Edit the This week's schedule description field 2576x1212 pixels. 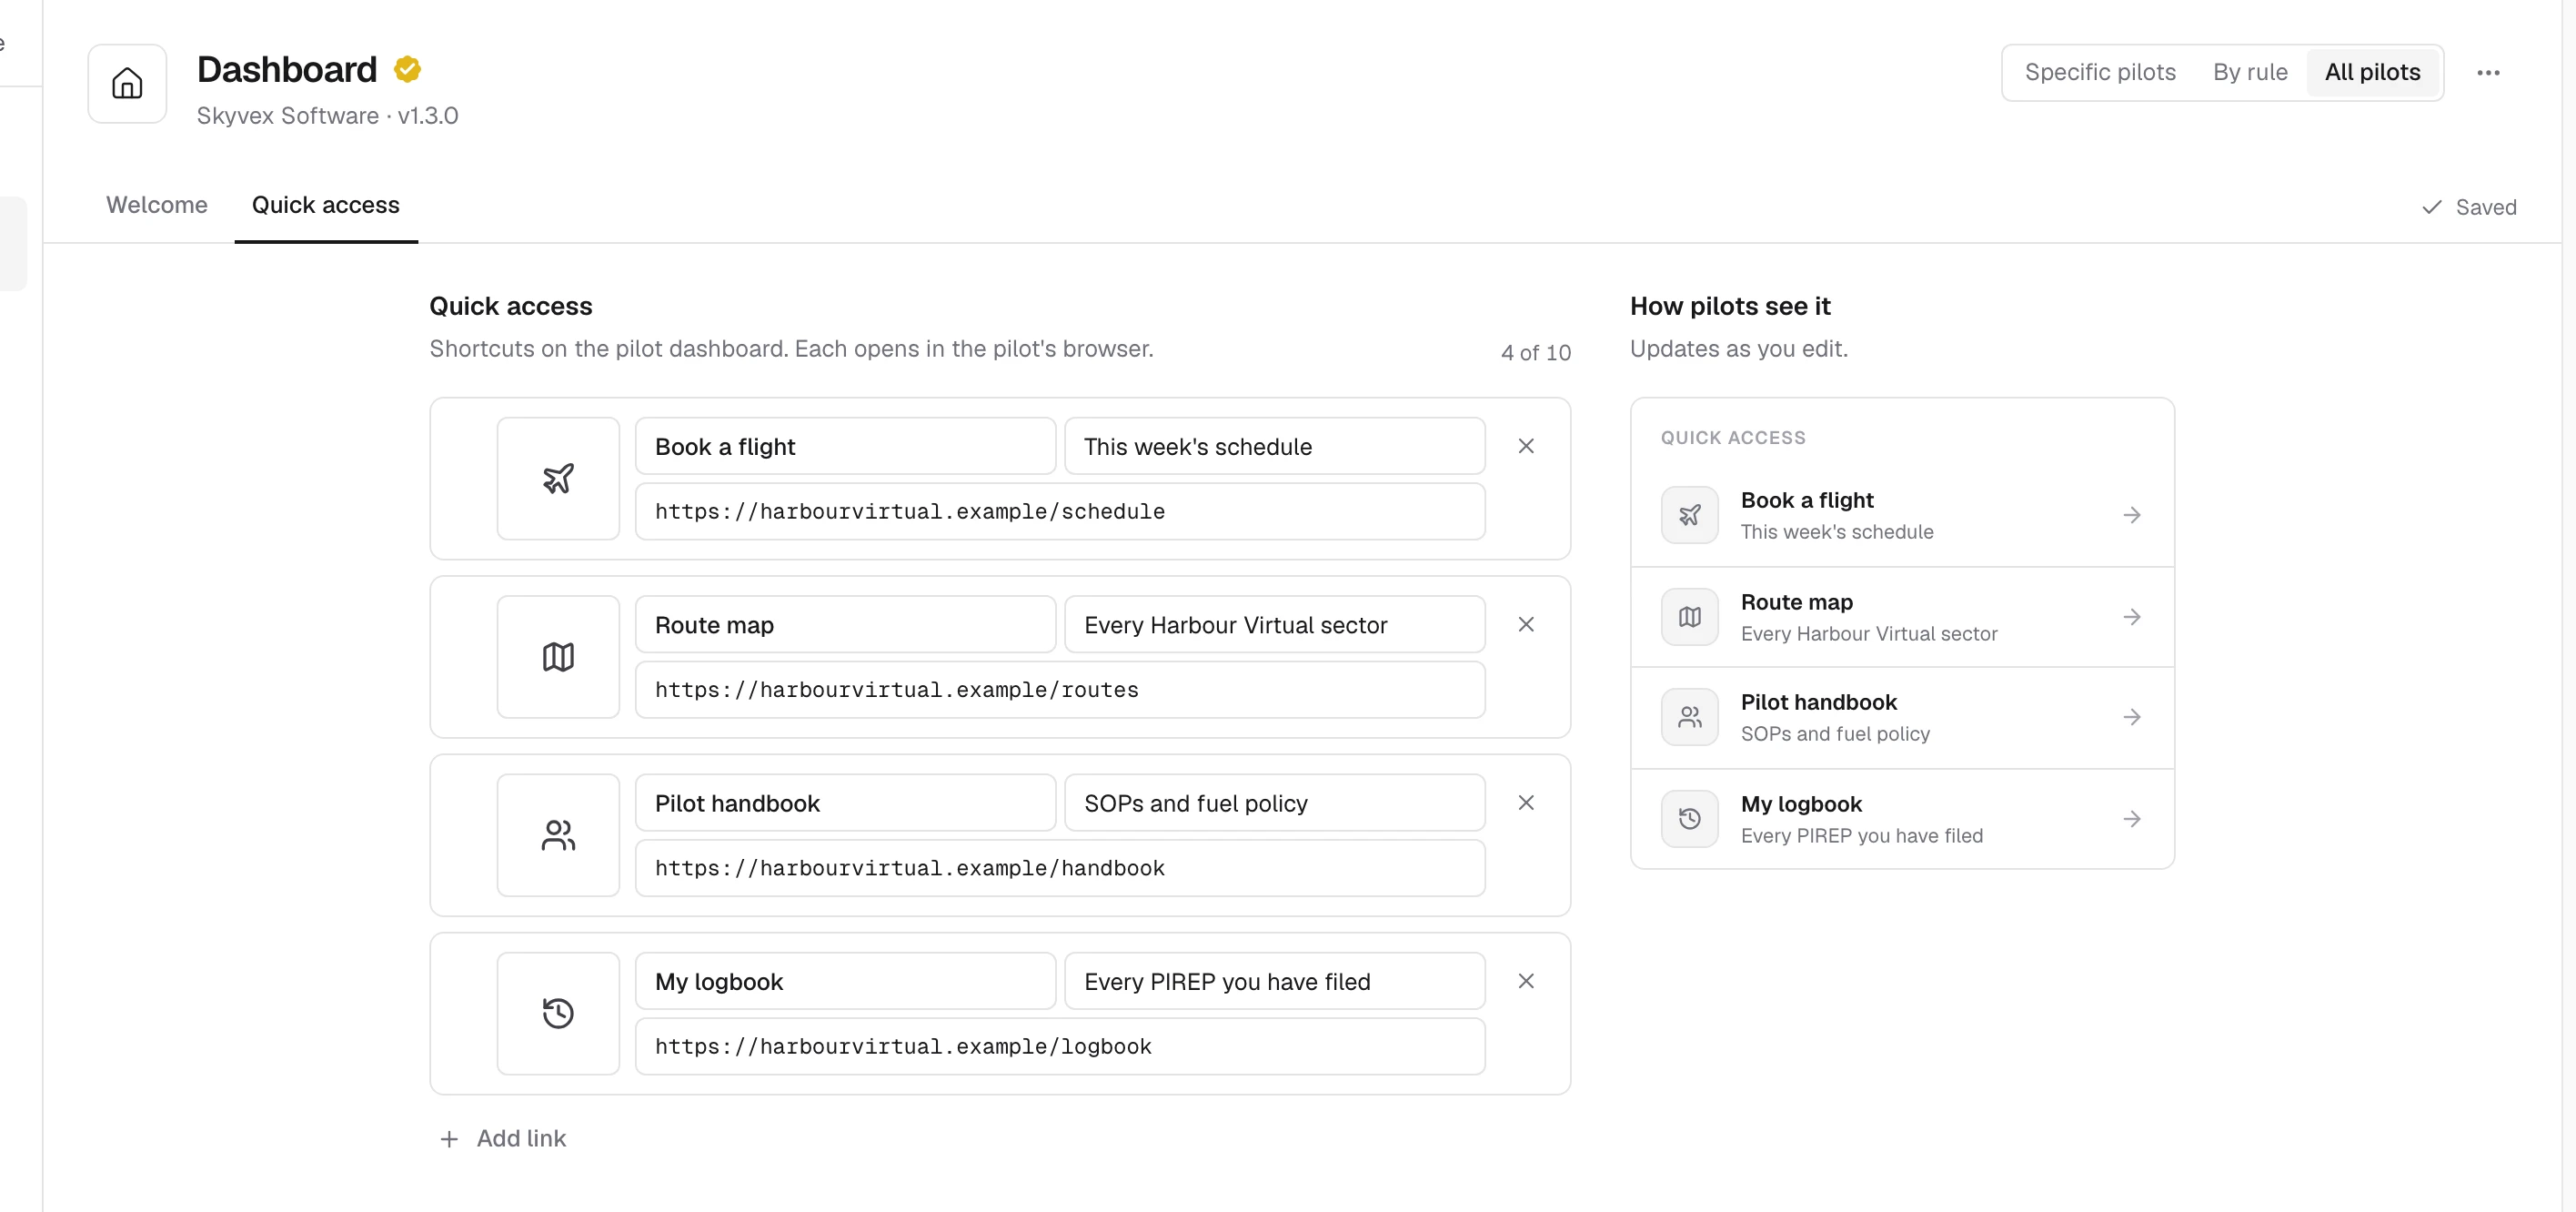pyautogui.click(x=1275, y=446)
